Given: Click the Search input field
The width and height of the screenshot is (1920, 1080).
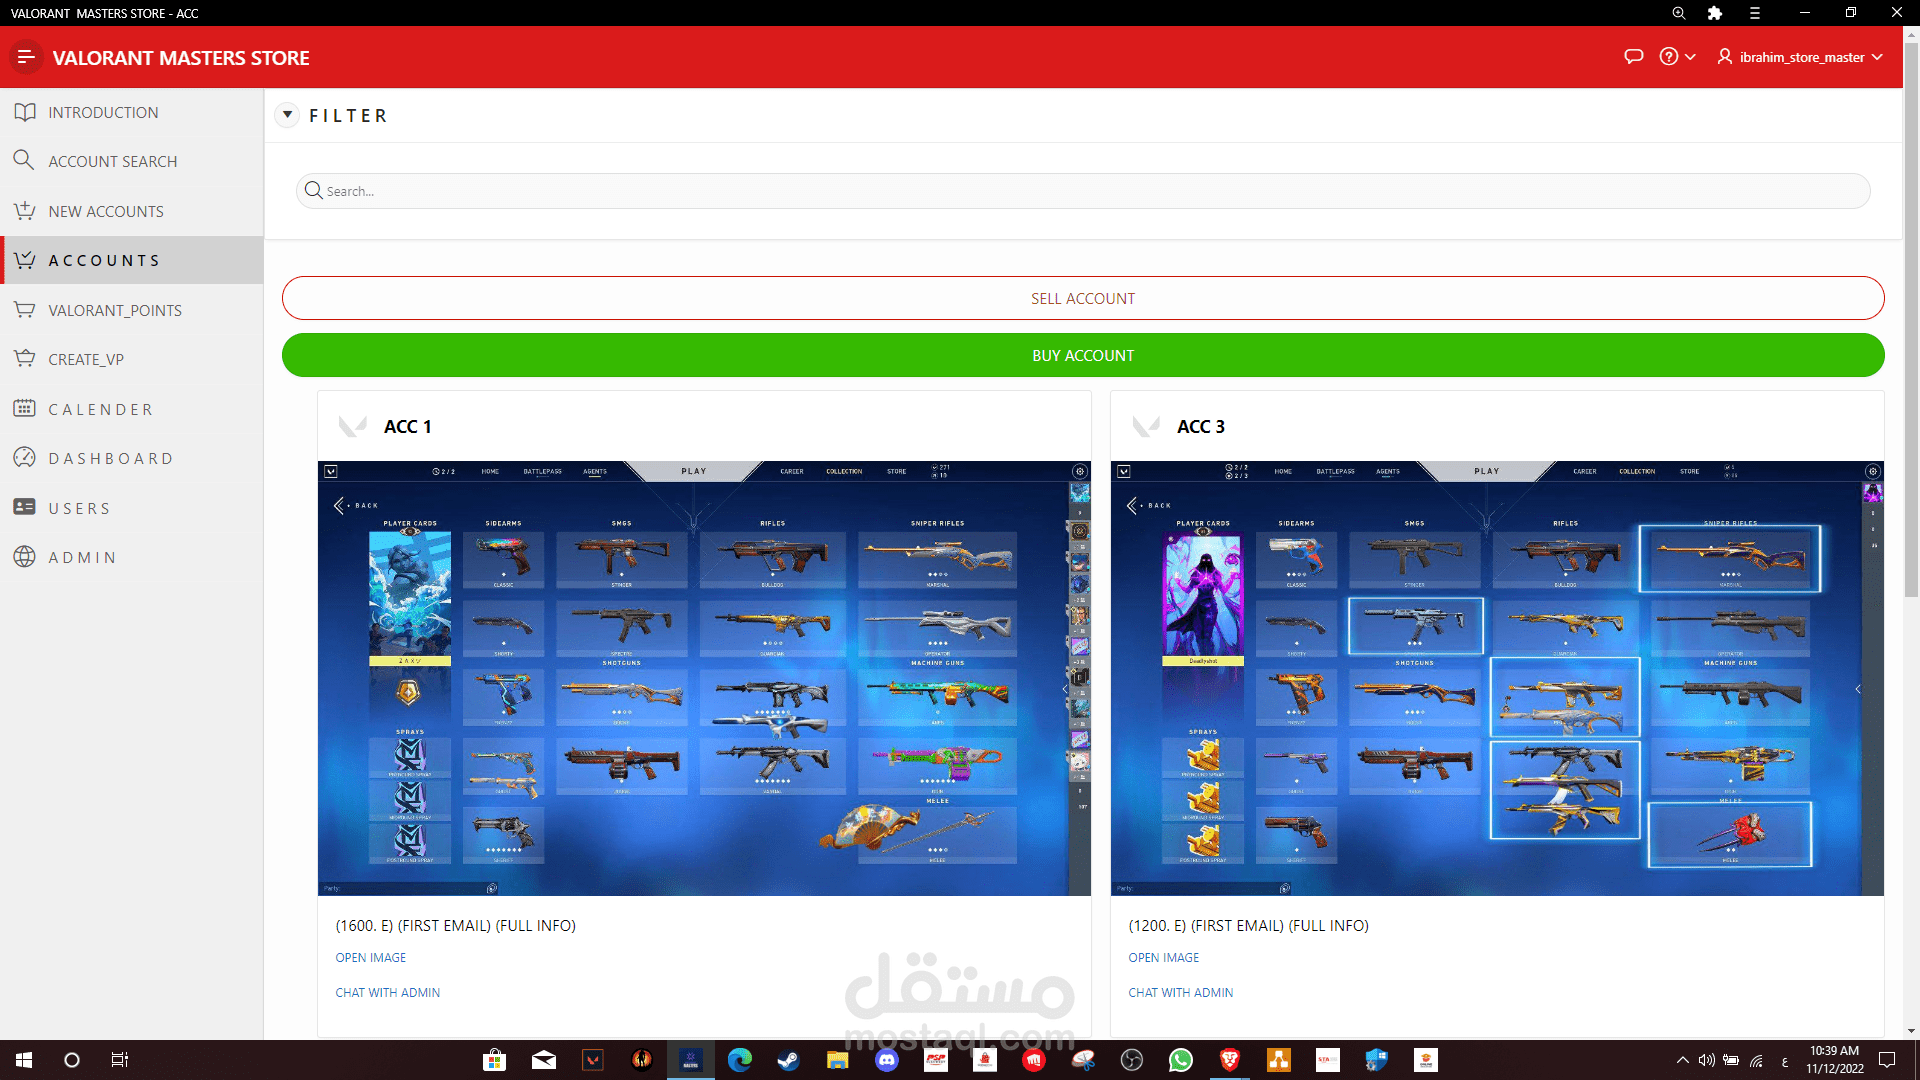Looking at the screenshot, I should (x=1083, y=191).
